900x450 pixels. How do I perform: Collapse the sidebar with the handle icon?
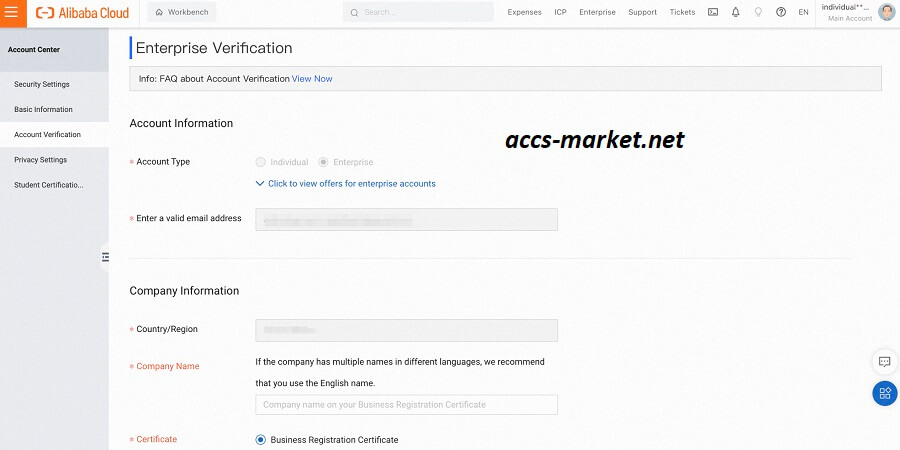coord(105,257)
